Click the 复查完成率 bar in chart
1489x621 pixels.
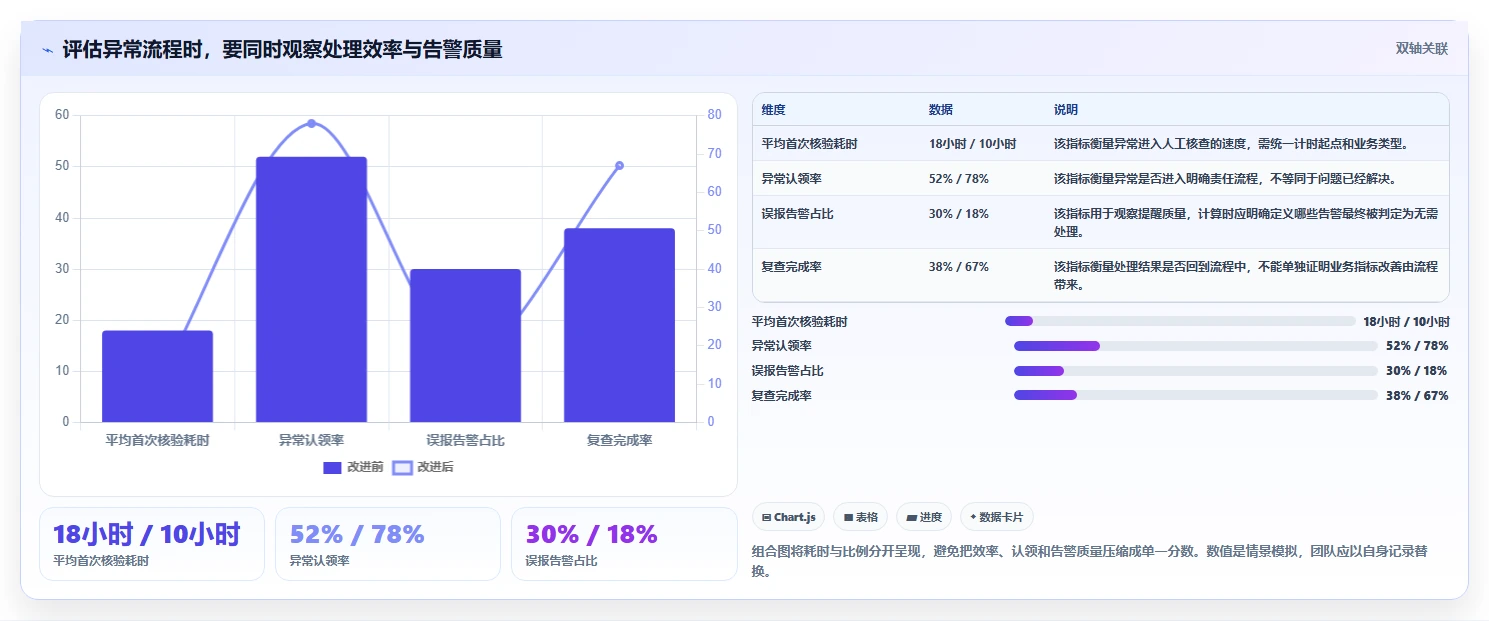pyautogui.click(x=619, y=325)
